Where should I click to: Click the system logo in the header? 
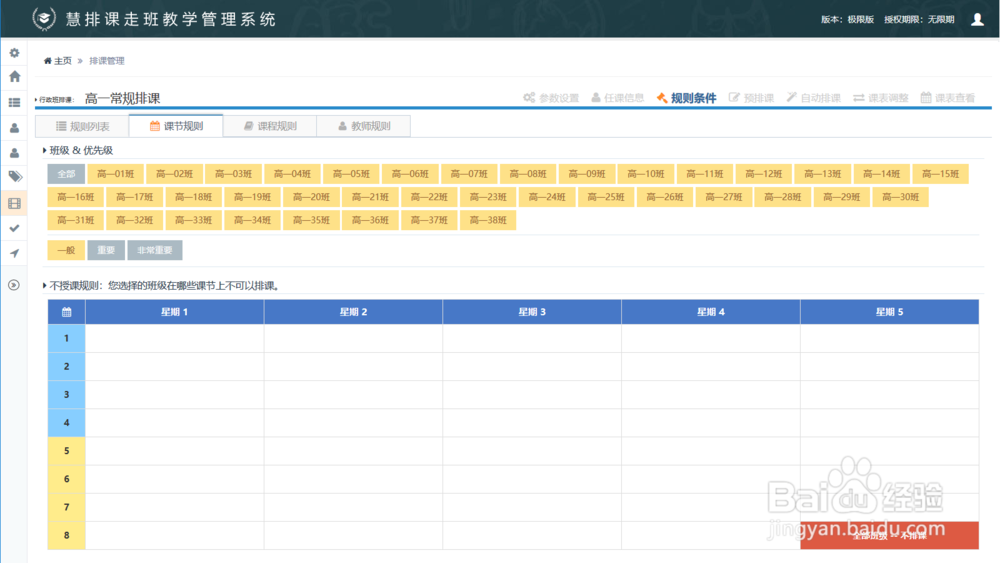click(43, 18)
